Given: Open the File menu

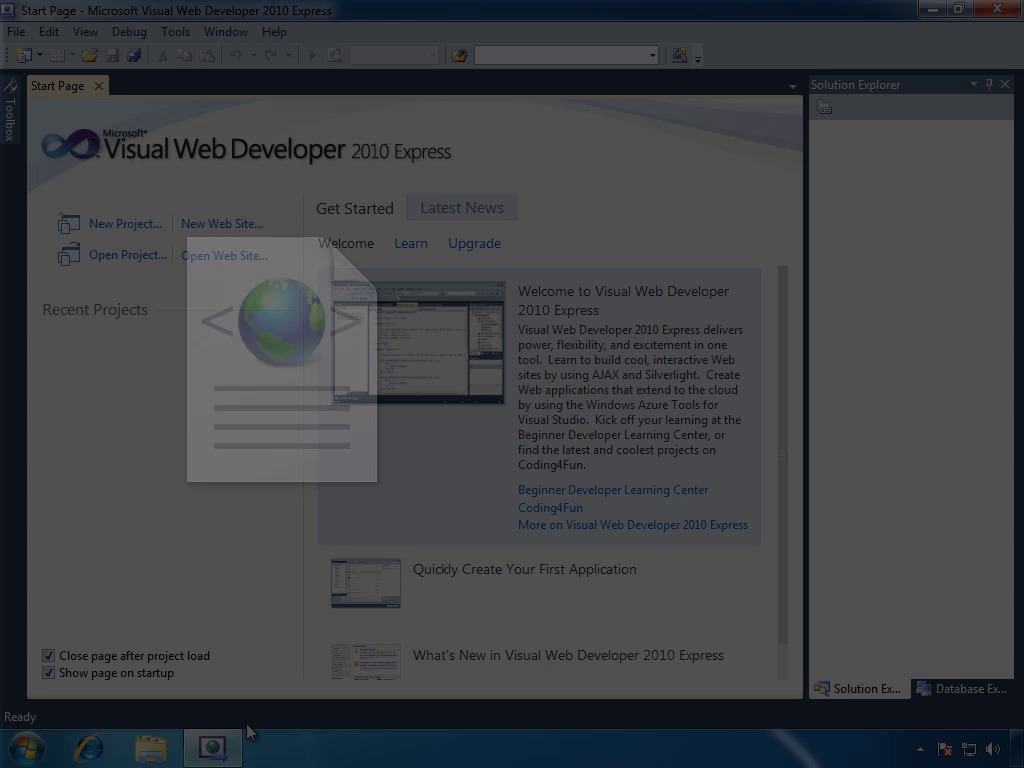Looking at the screenshot, I should click(x=16, y=32).
